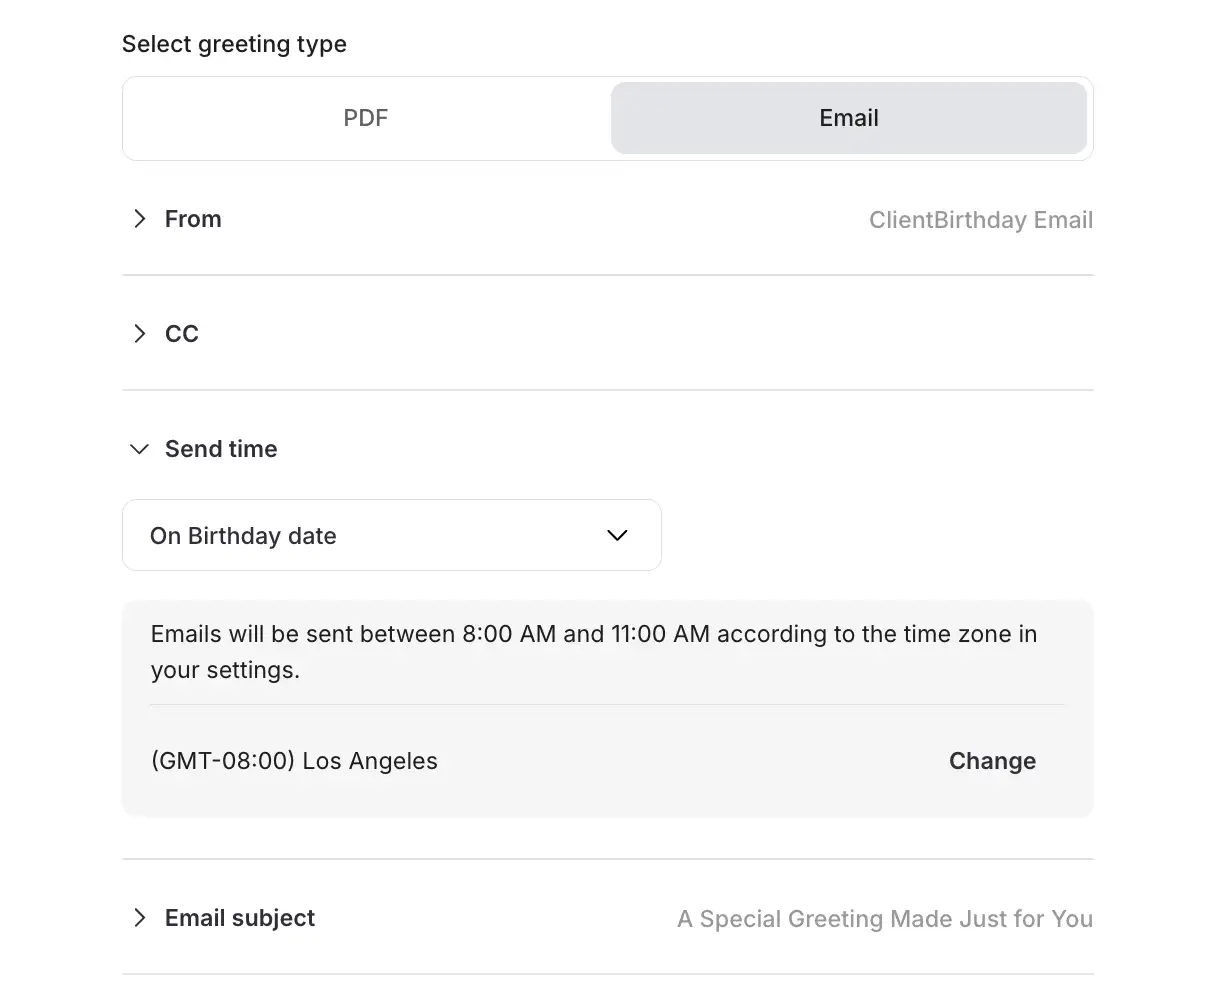Click the downward chevron beside Send time
Image resolution: width=1210 pixels, height=1000 pixels.
tap(140, 449)
